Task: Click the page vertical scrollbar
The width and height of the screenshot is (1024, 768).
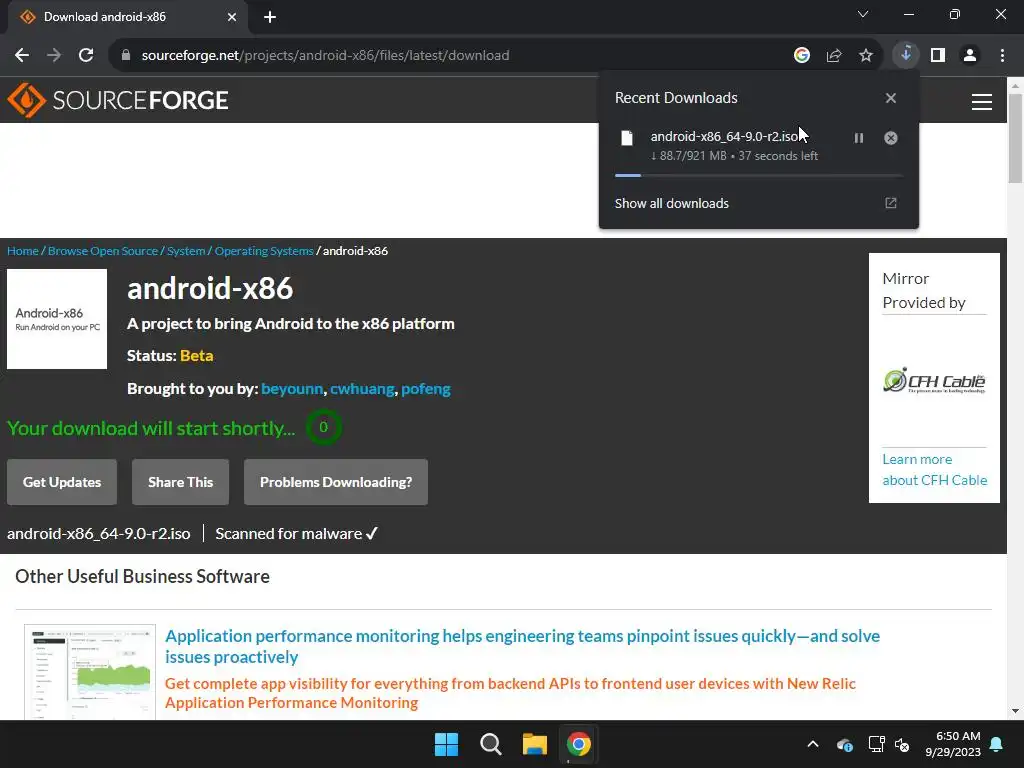Action: 1016,138
